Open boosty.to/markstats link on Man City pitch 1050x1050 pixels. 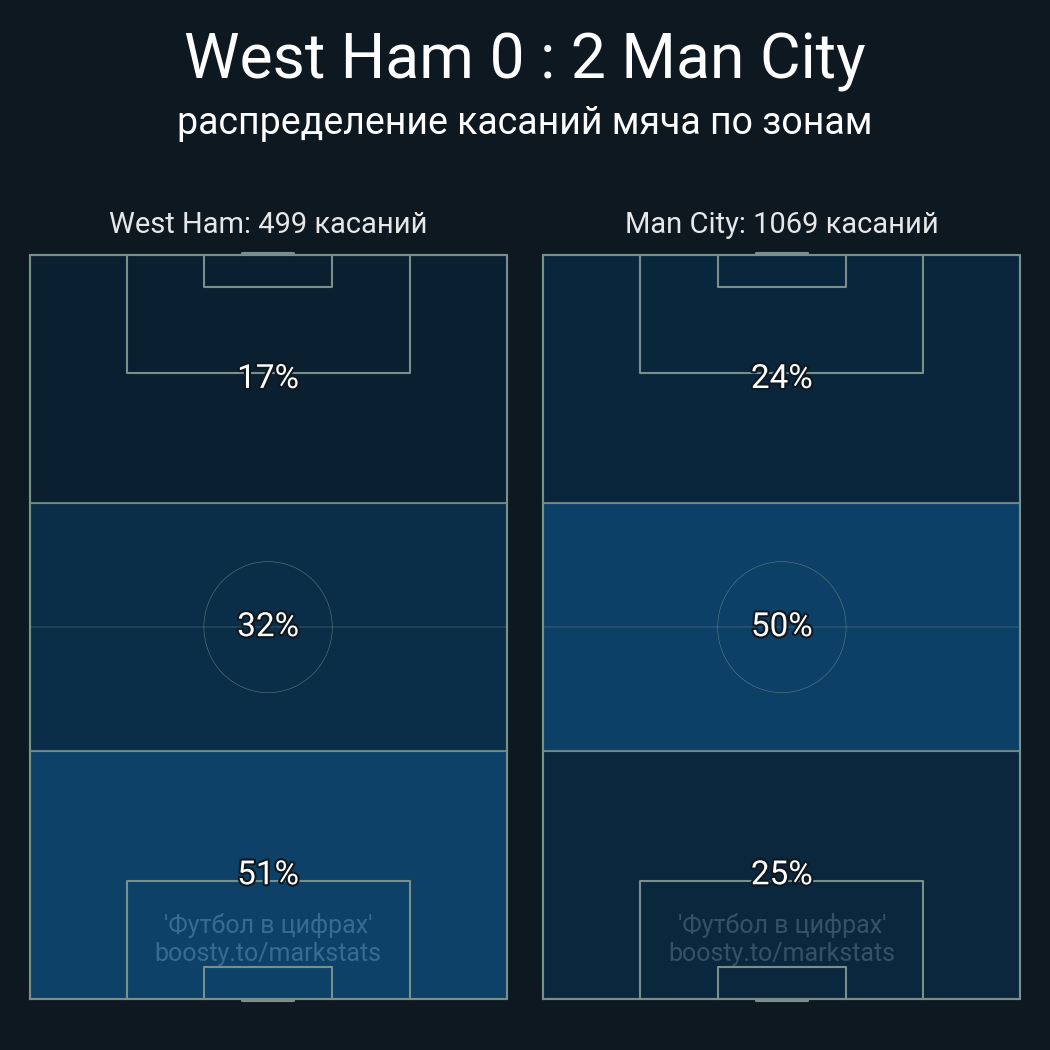782,952
